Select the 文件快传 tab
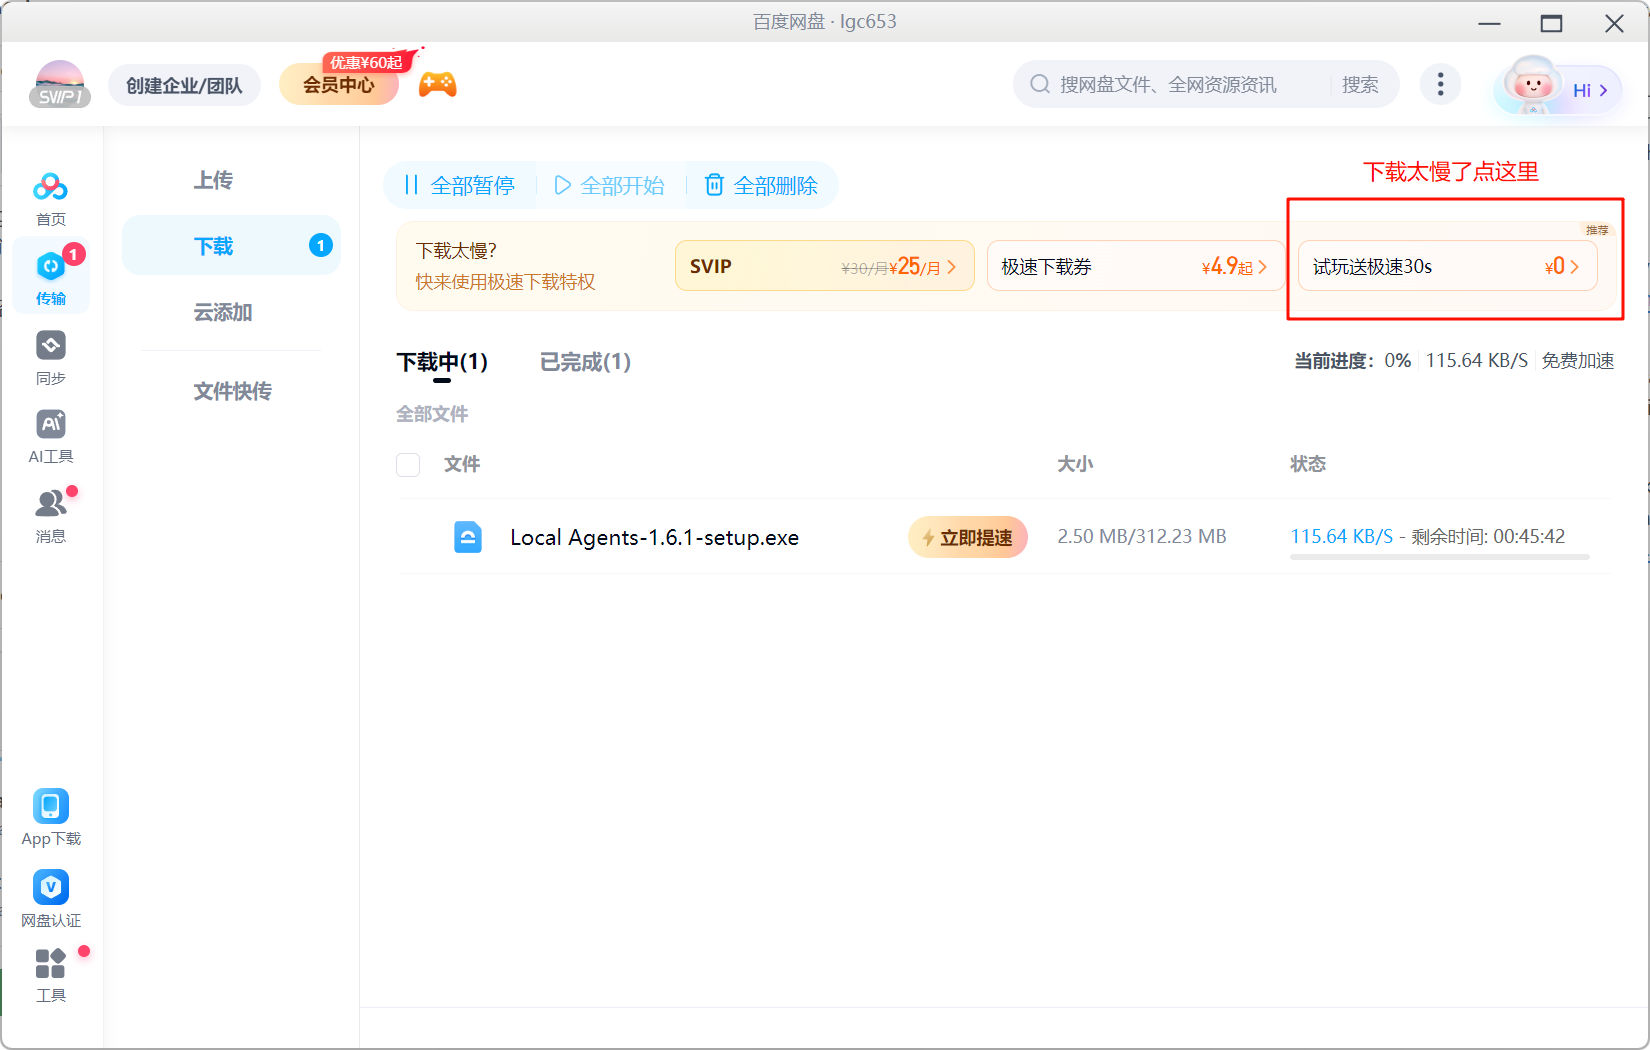 tap(232, 391)
